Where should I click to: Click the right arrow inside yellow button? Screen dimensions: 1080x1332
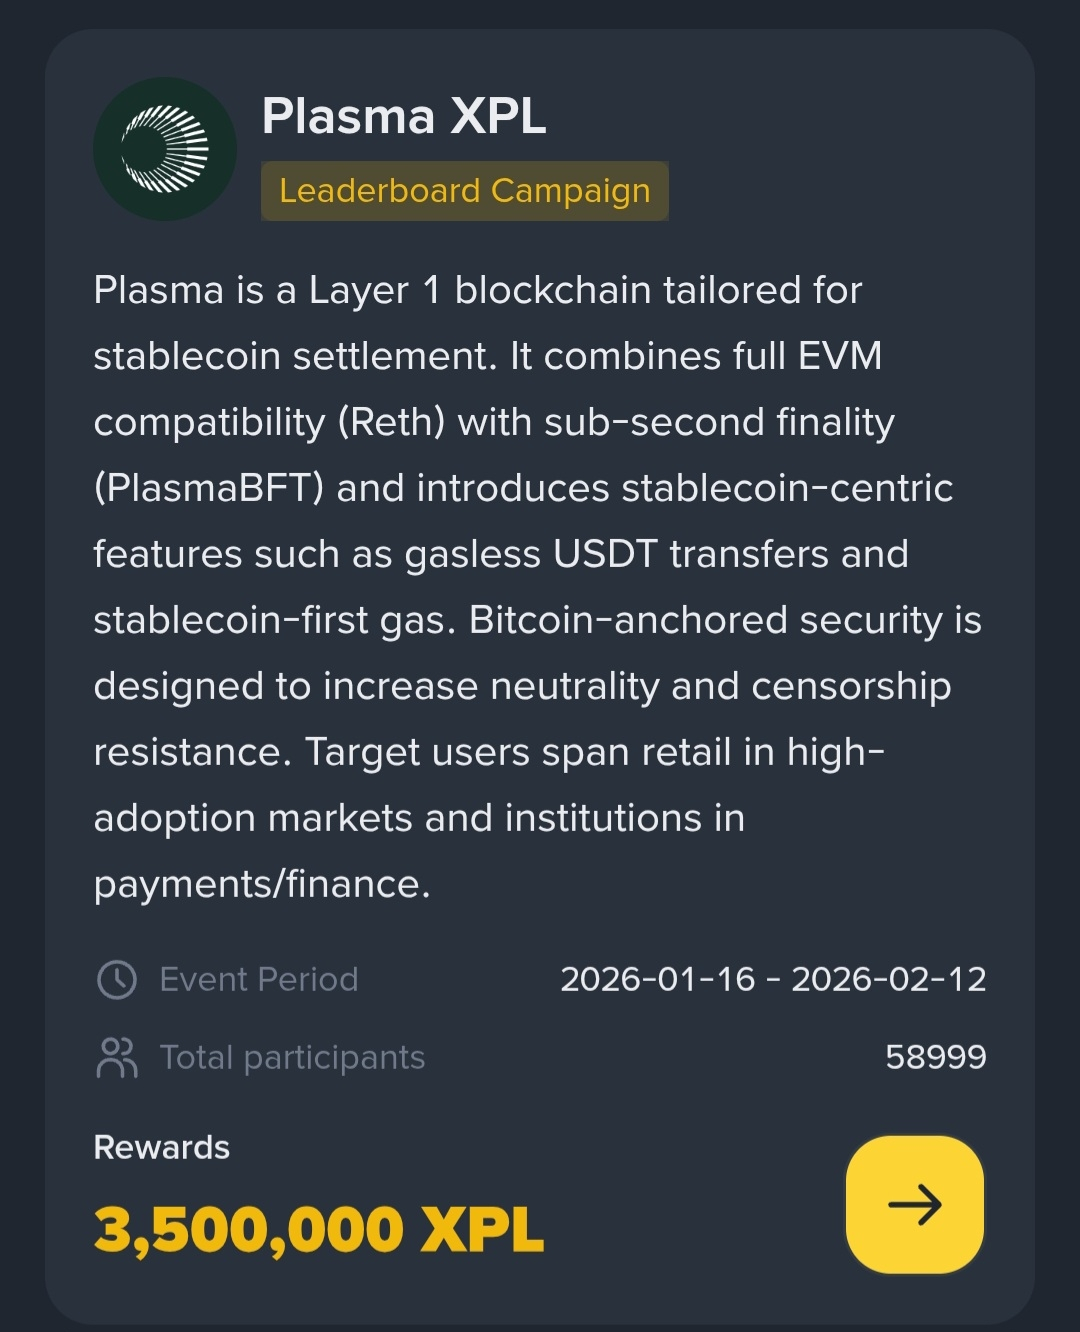click(915, 1204)
